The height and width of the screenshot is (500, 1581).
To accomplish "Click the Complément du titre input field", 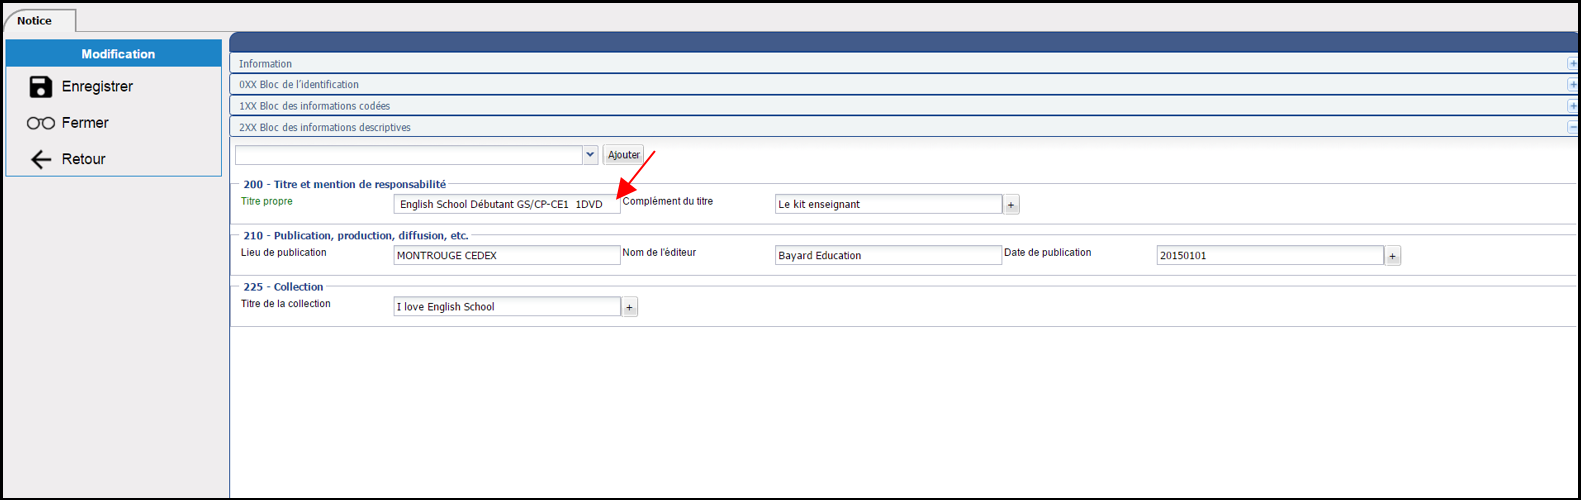I will pyautogui.click(x=888, y=204).
